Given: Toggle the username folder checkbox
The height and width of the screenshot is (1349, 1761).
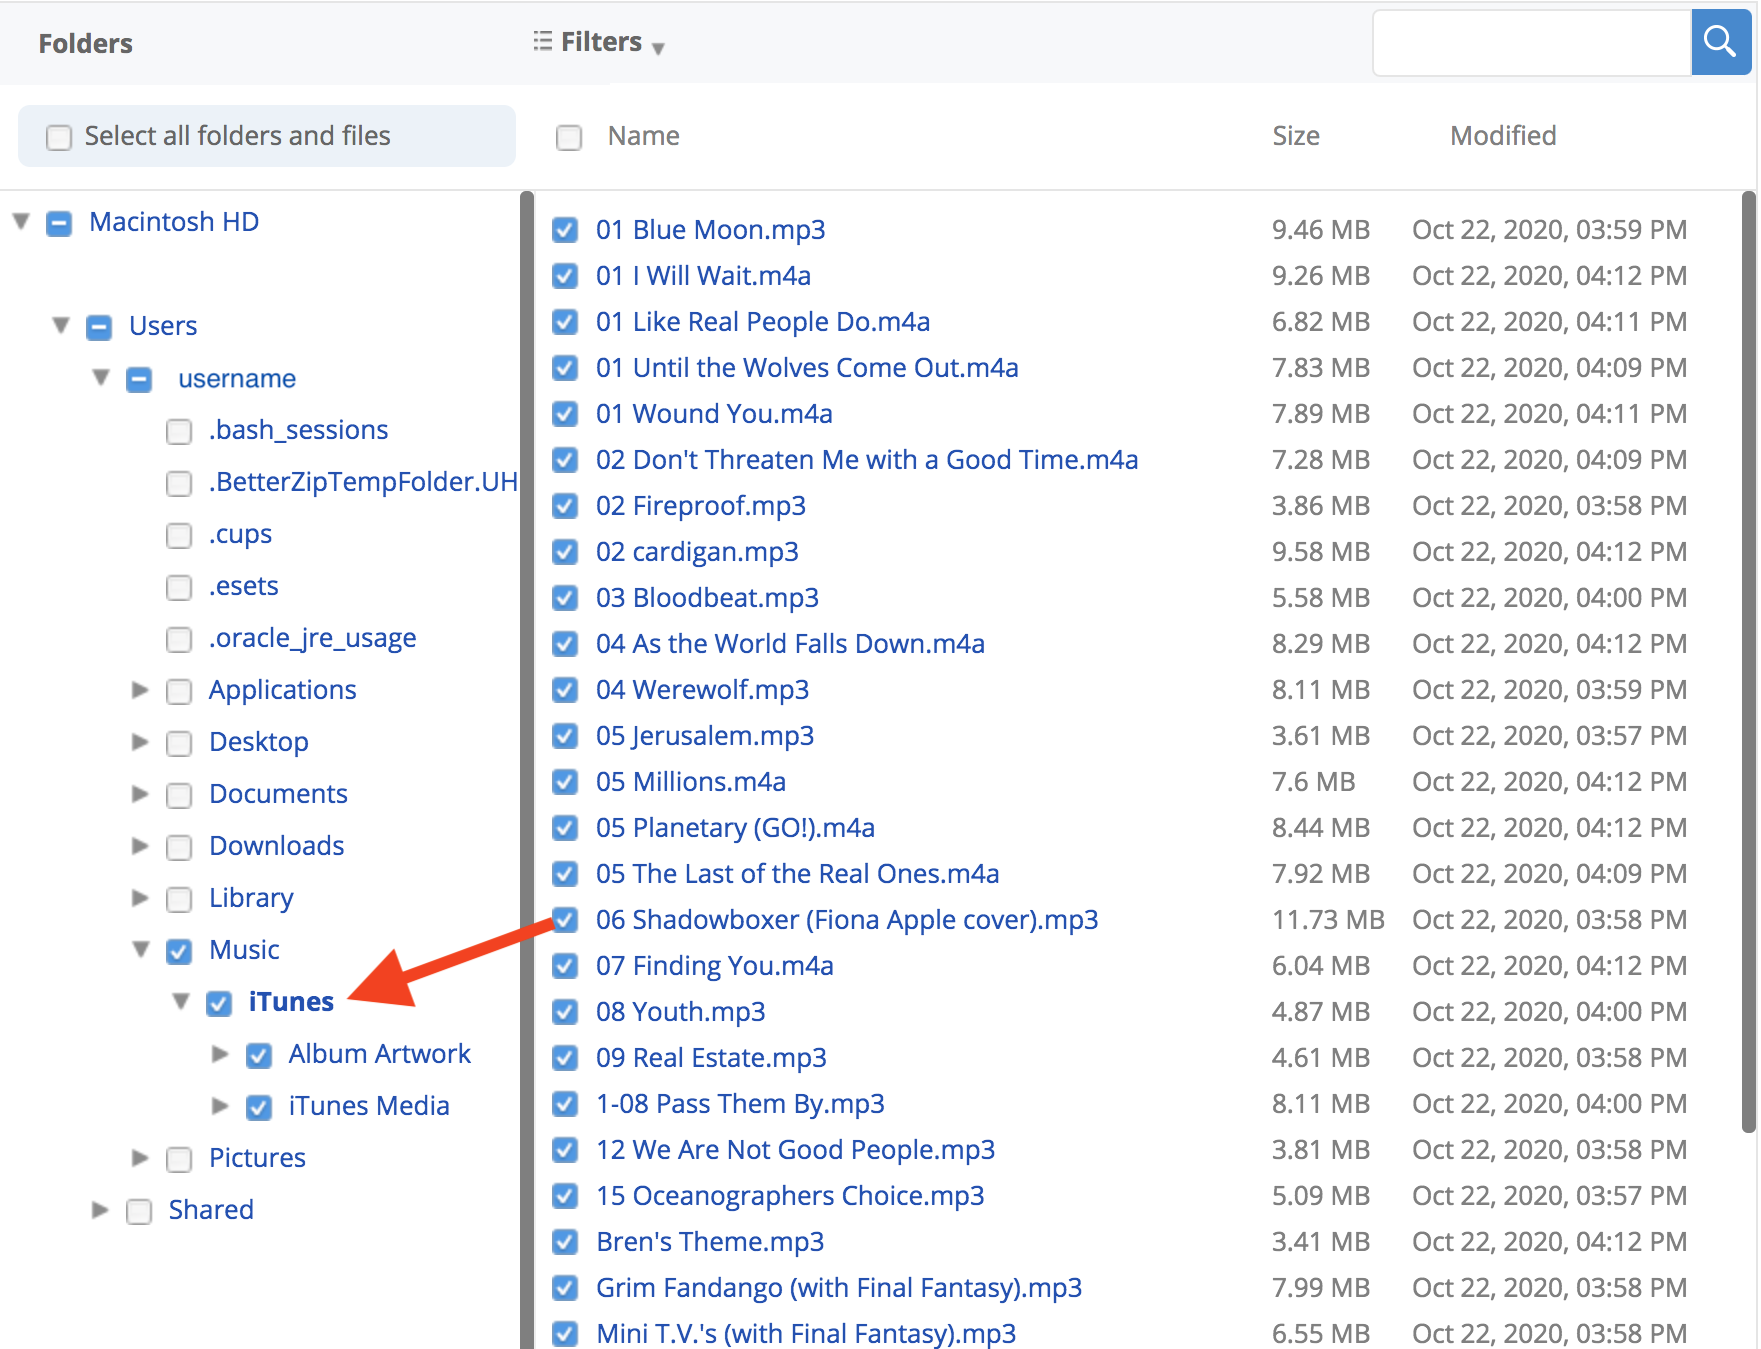Looking at the screenshot, I should (139, 379).
